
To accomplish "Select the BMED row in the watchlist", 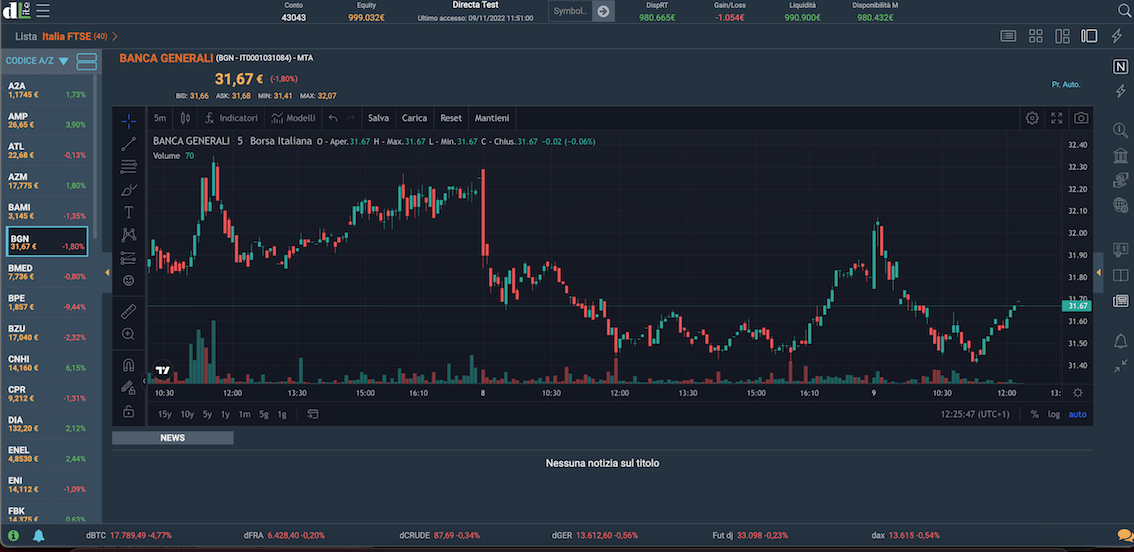I will tap(47, 272).
